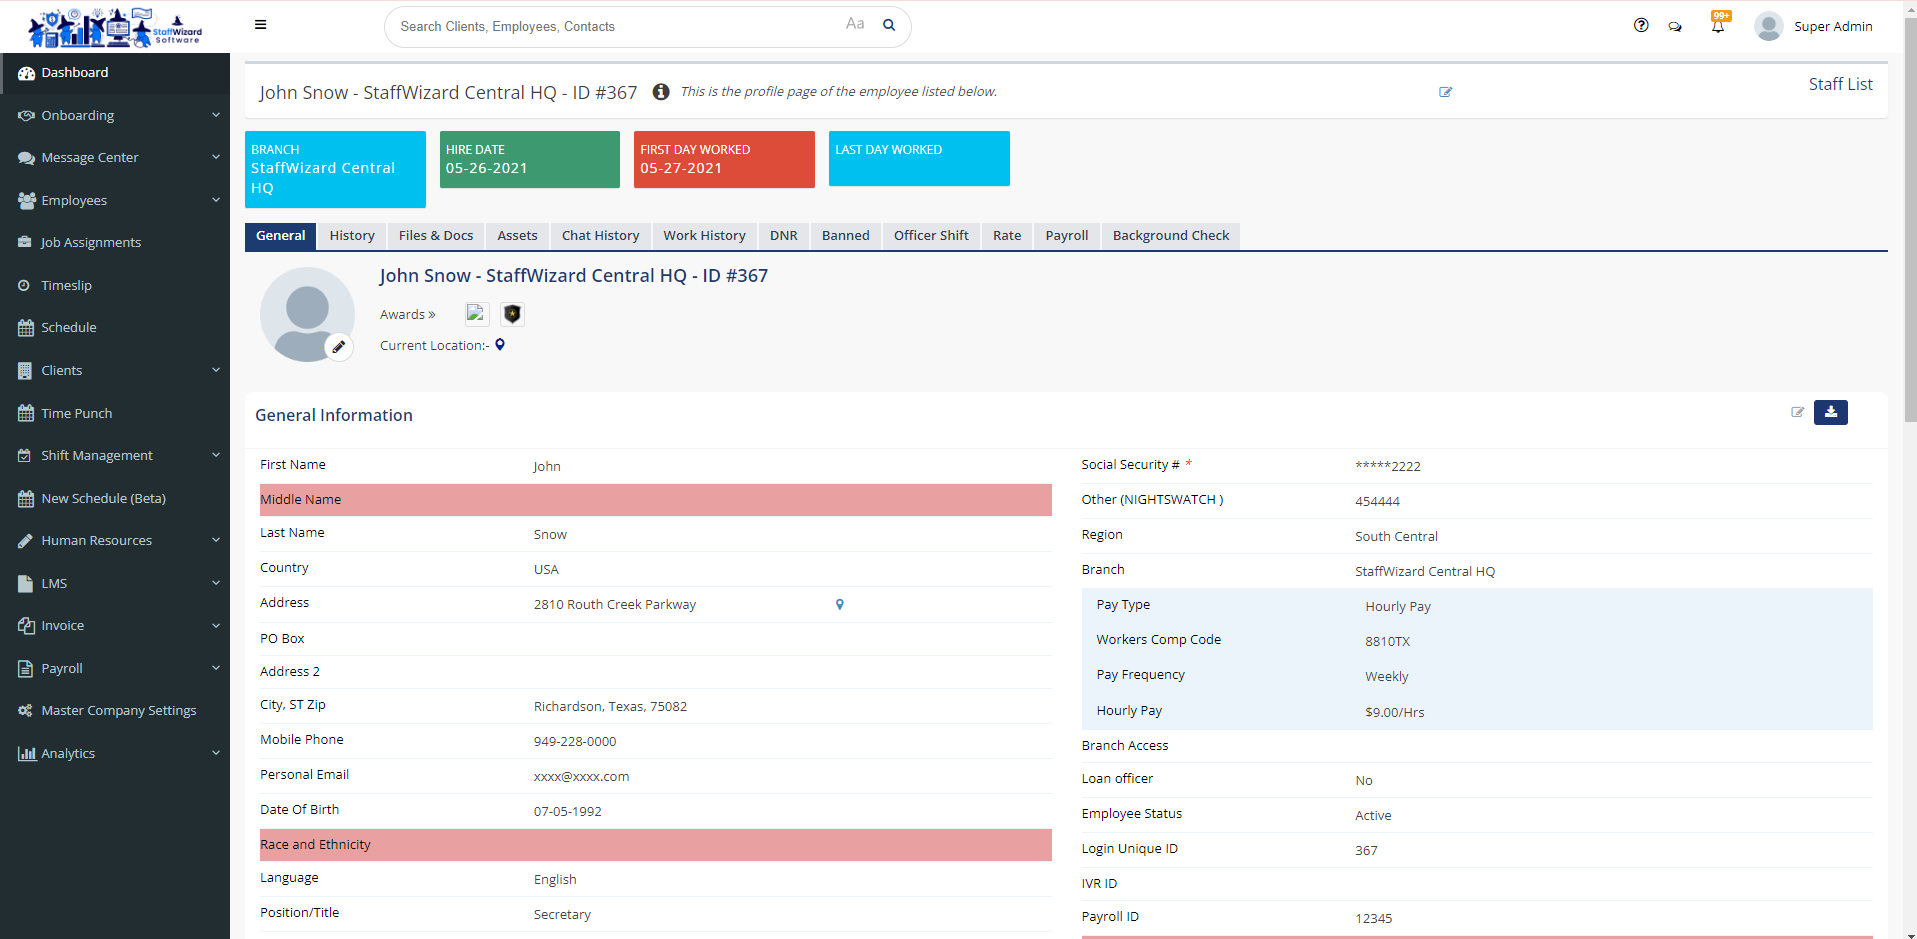Open the notifications bell icon

coord(1718,26)
